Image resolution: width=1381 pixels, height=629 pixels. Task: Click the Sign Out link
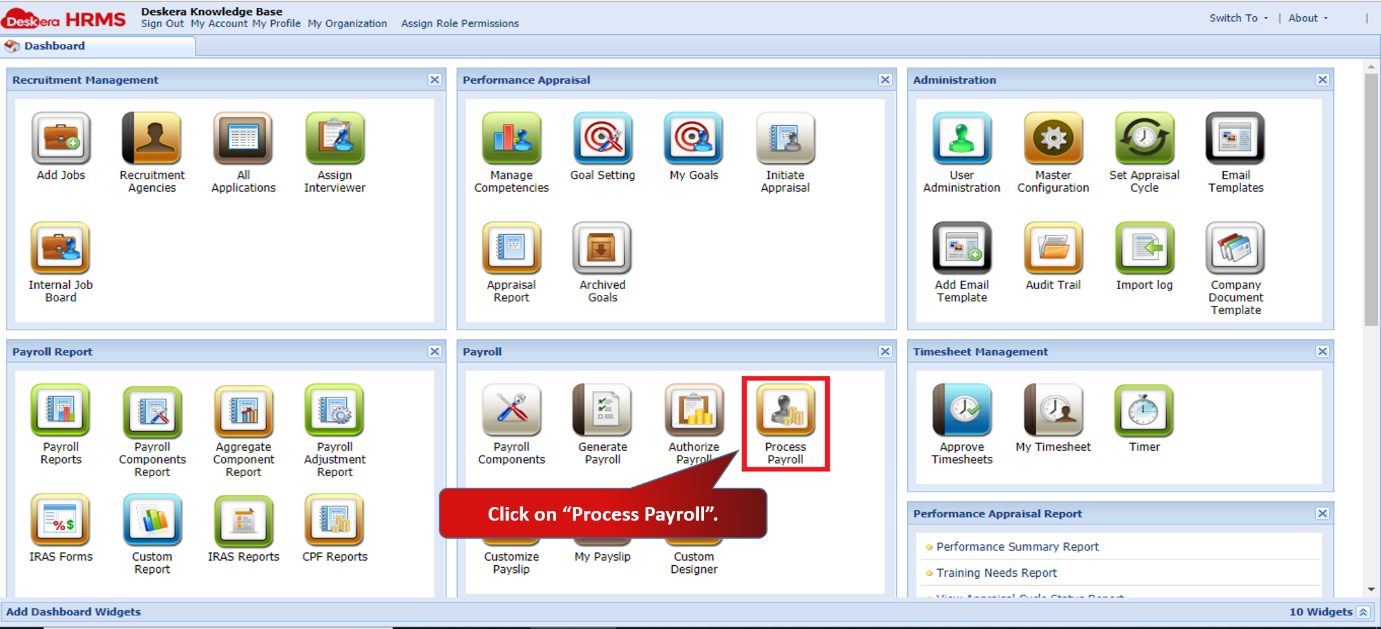click(x=162, y=24)
